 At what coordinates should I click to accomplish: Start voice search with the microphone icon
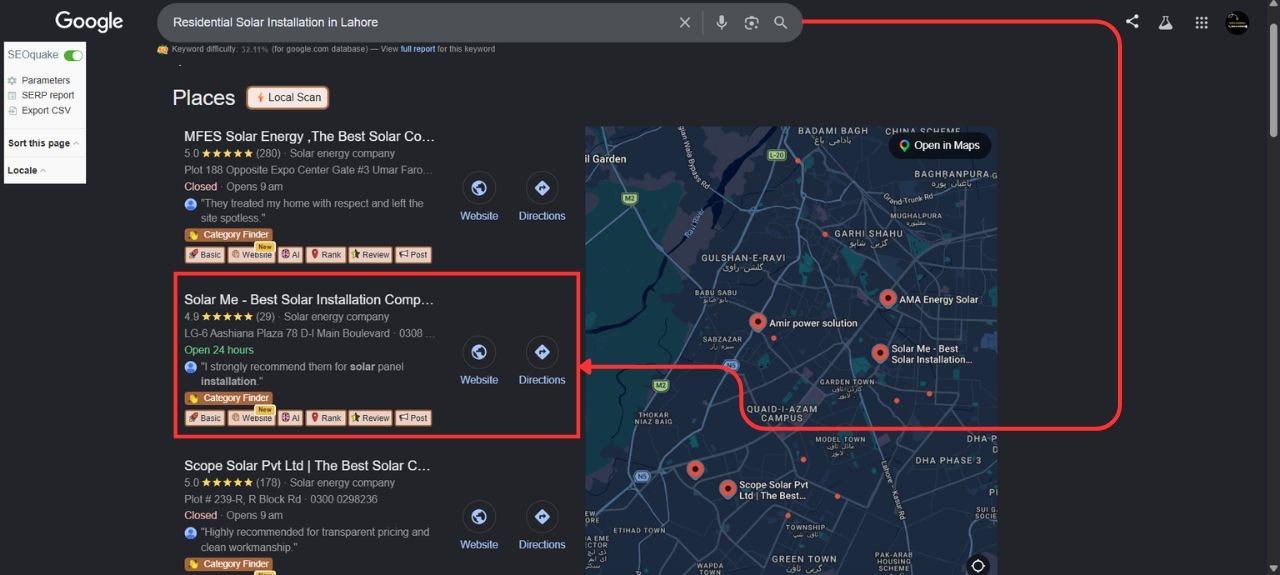click(x=721, y=22)
